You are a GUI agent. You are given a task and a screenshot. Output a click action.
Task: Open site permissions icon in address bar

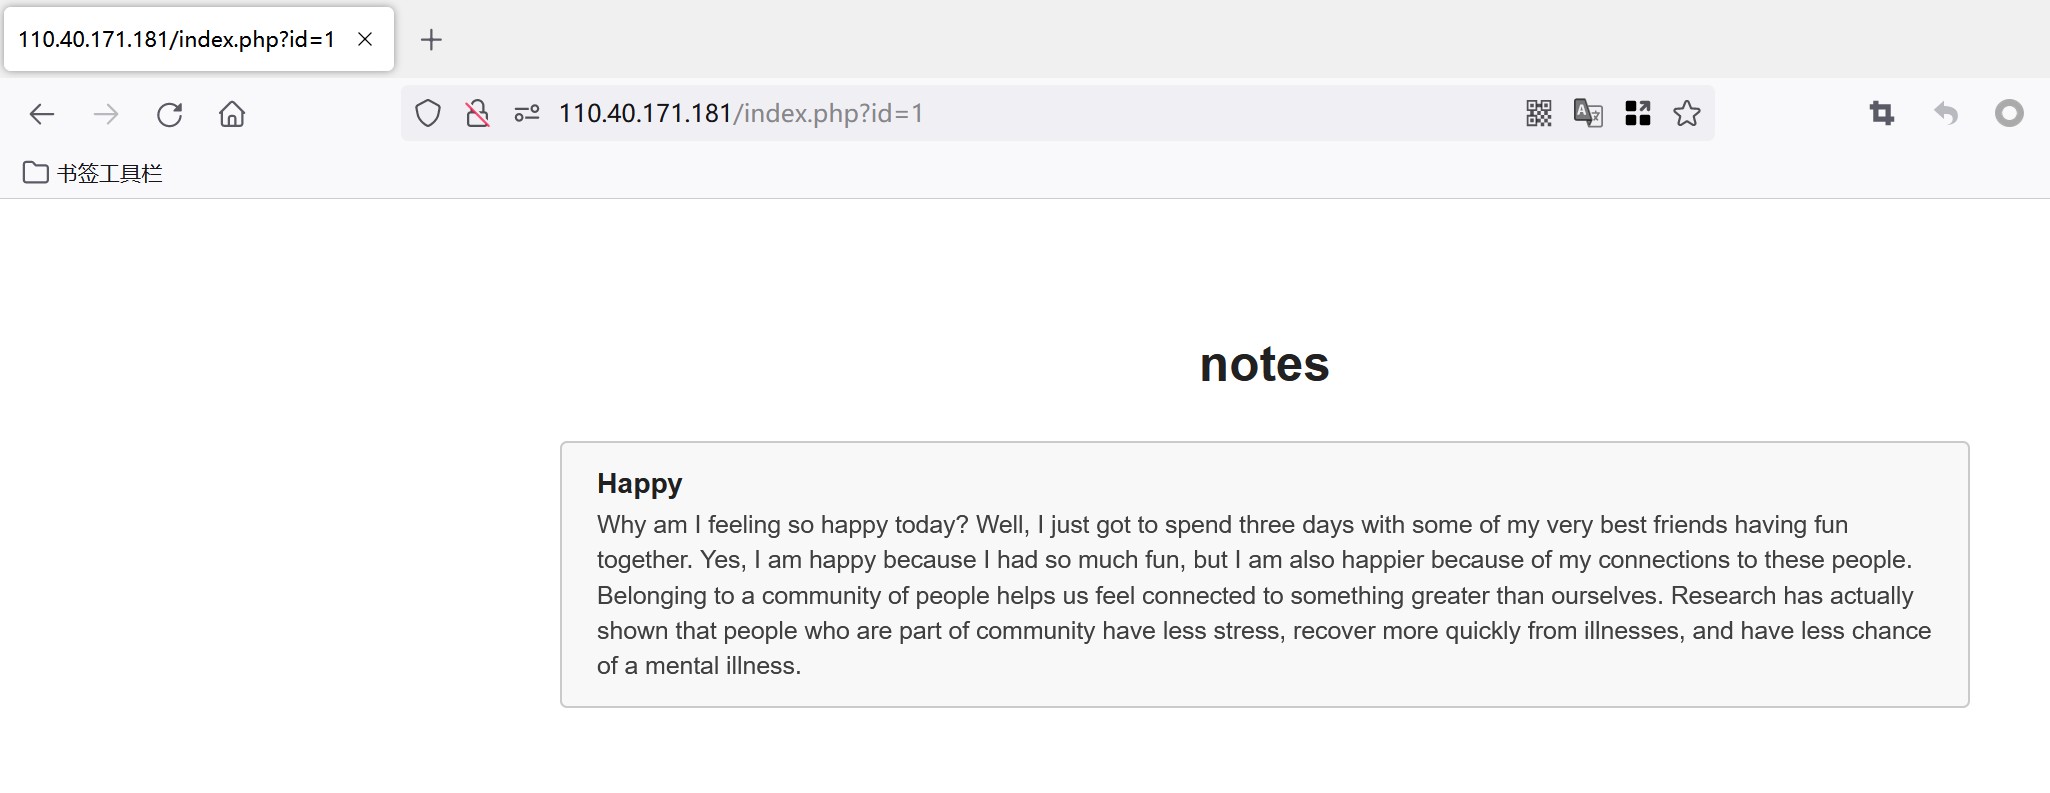pos(527,113)
